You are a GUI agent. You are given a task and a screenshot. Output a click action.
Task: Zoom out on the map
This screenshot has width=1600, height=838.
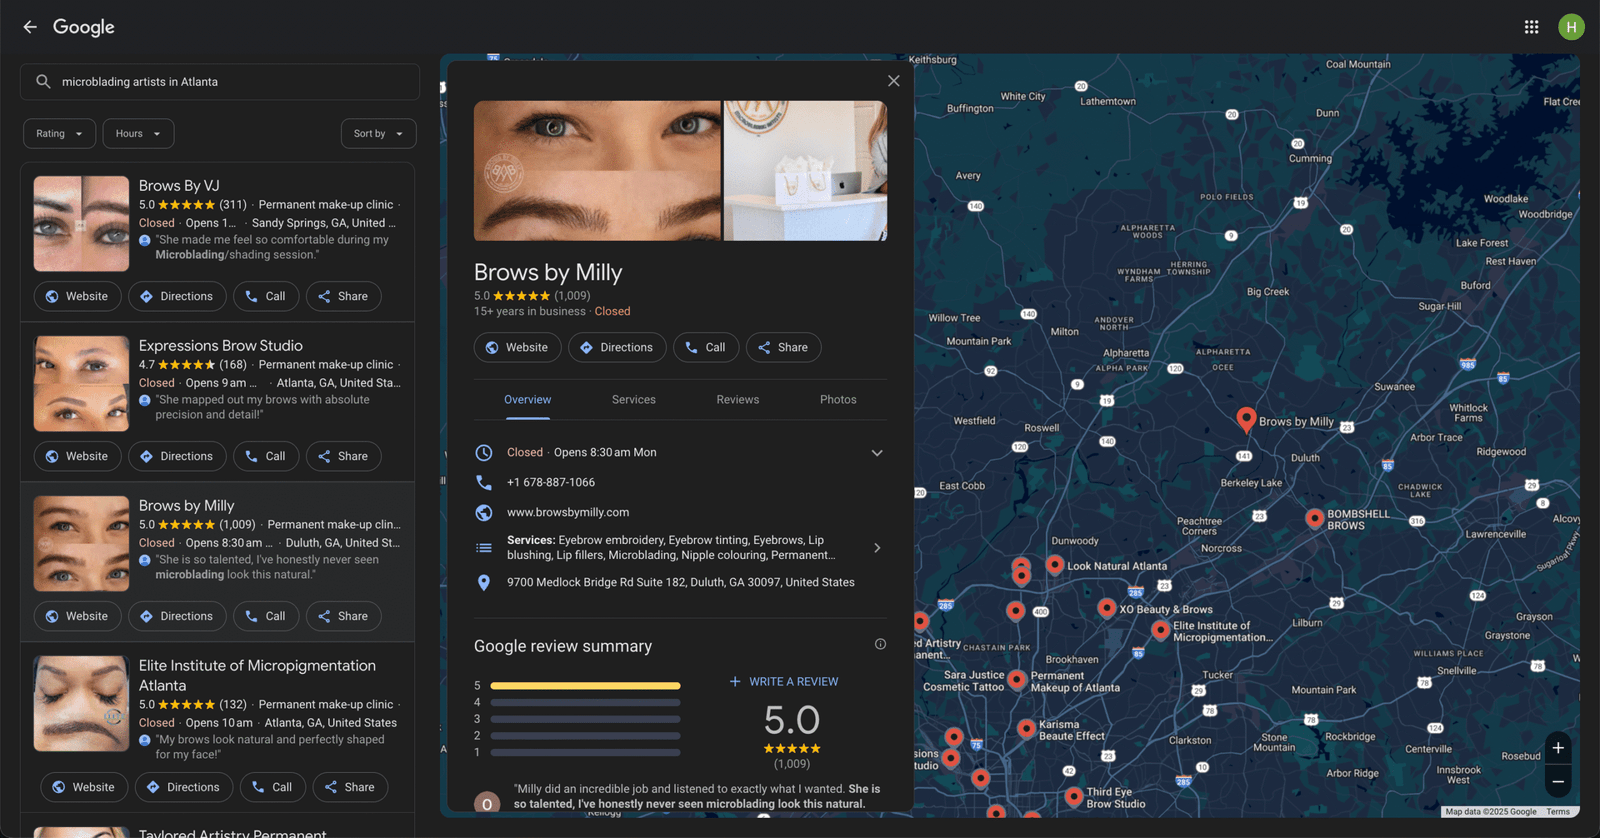coord(1558,782)
